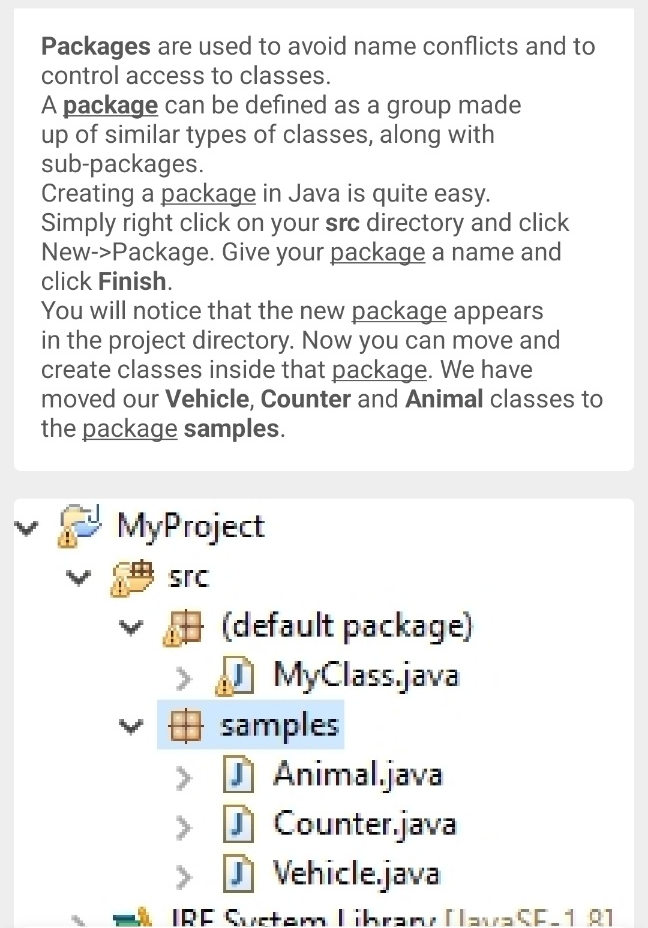The image size is (648, 928).
Task: Select the samples package label
Action: click(x=279, y=726)
